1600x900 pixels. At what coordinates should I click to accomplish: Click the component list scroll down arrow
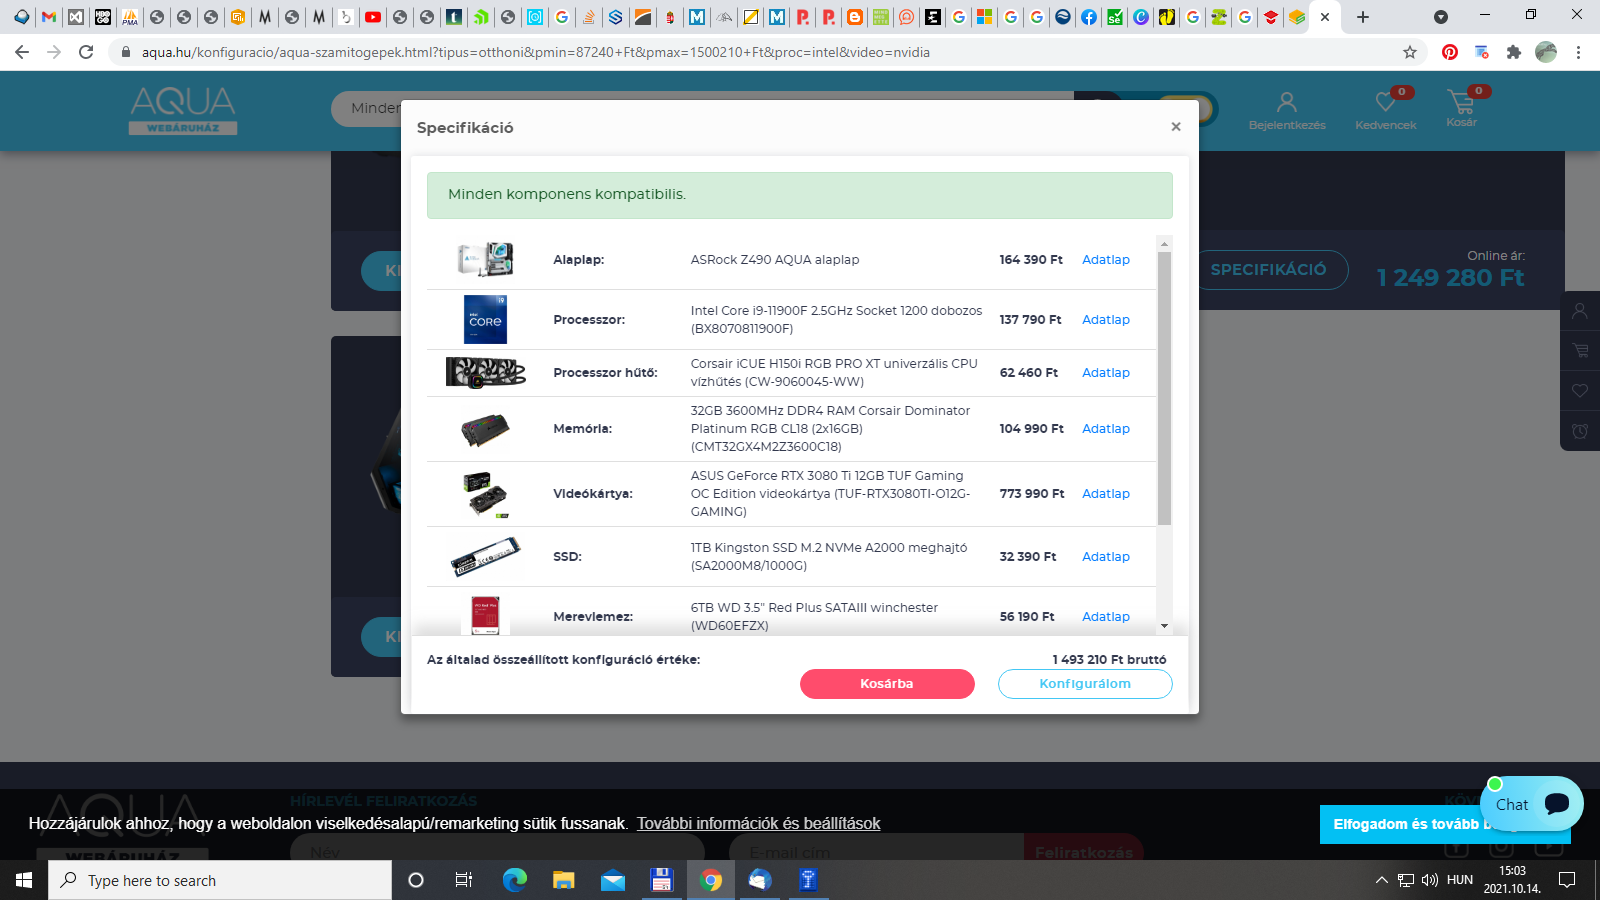[1164, 626]
